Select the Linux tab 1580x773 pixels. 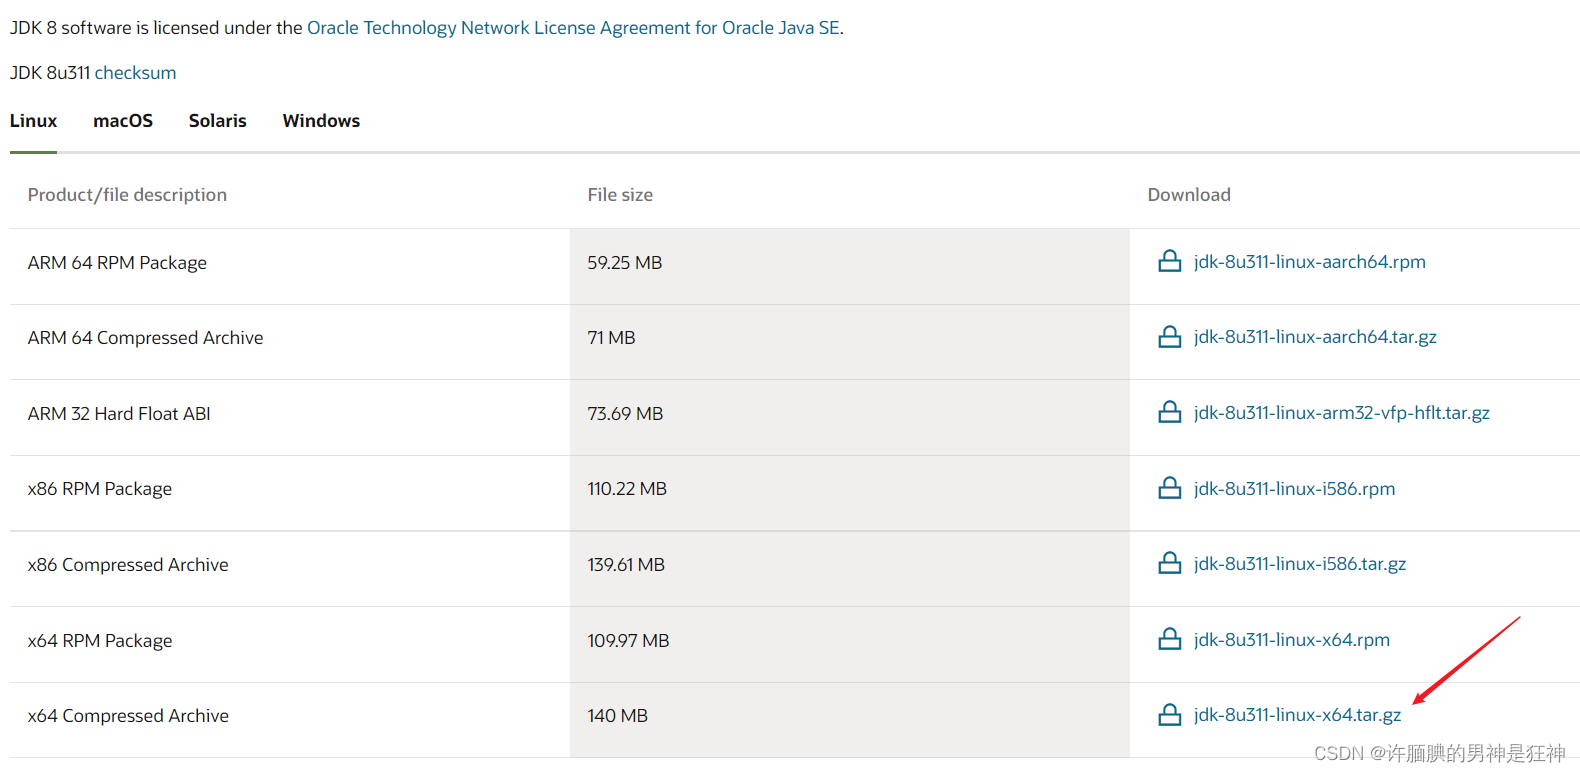point(33,121)
